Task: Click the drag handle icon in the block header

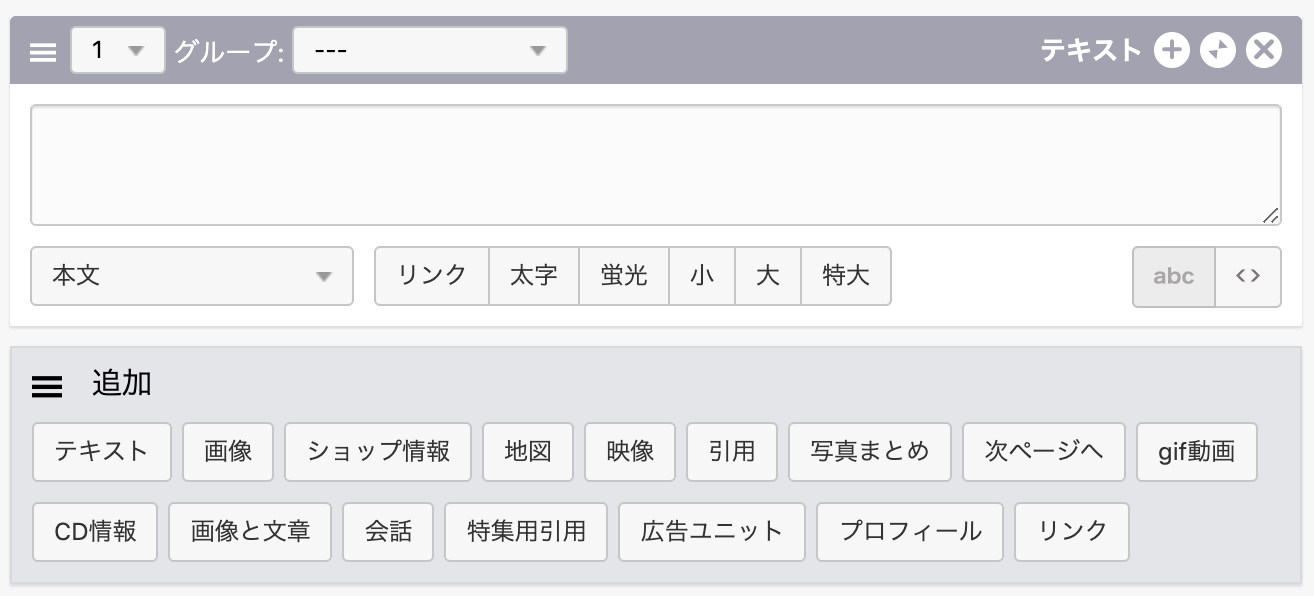Action: [x=43, y=52]
